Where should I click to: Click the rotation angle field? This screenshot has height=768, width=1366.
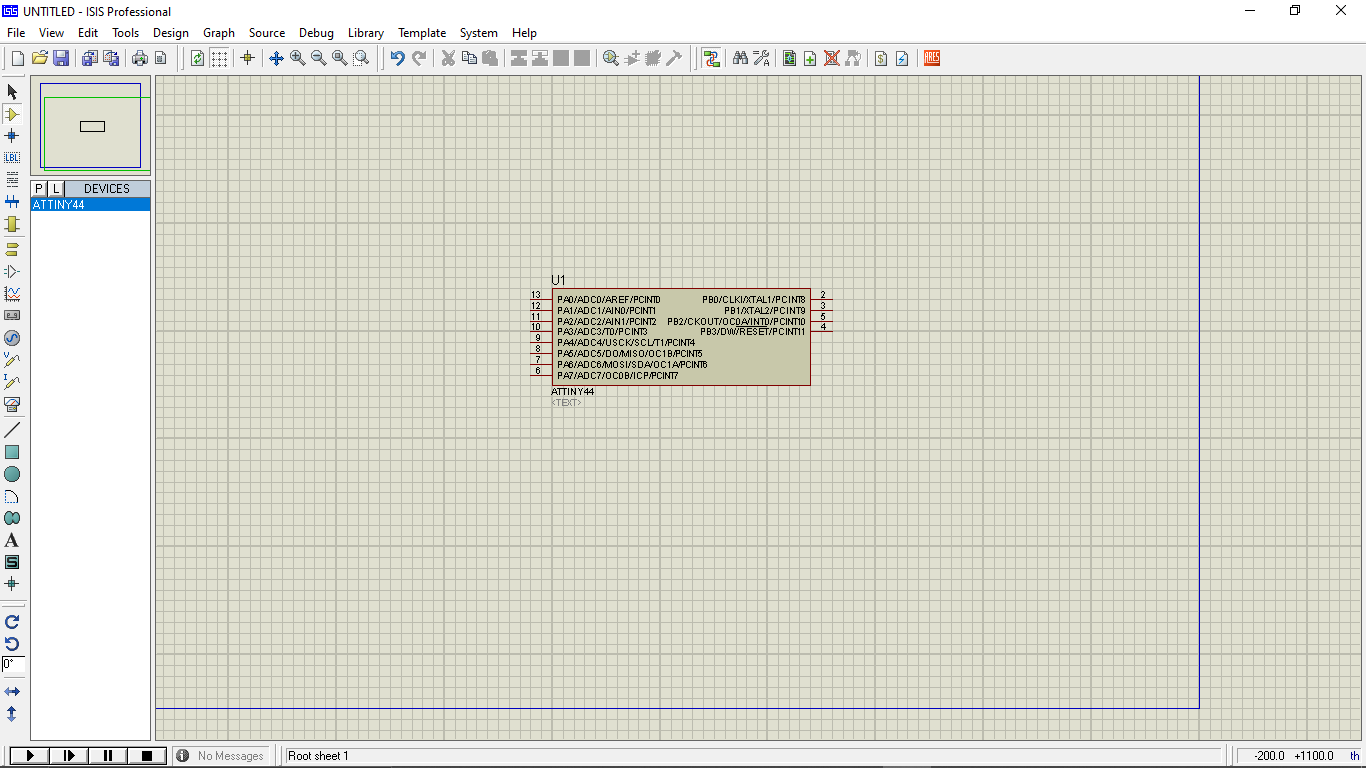(x=13, y=664)
